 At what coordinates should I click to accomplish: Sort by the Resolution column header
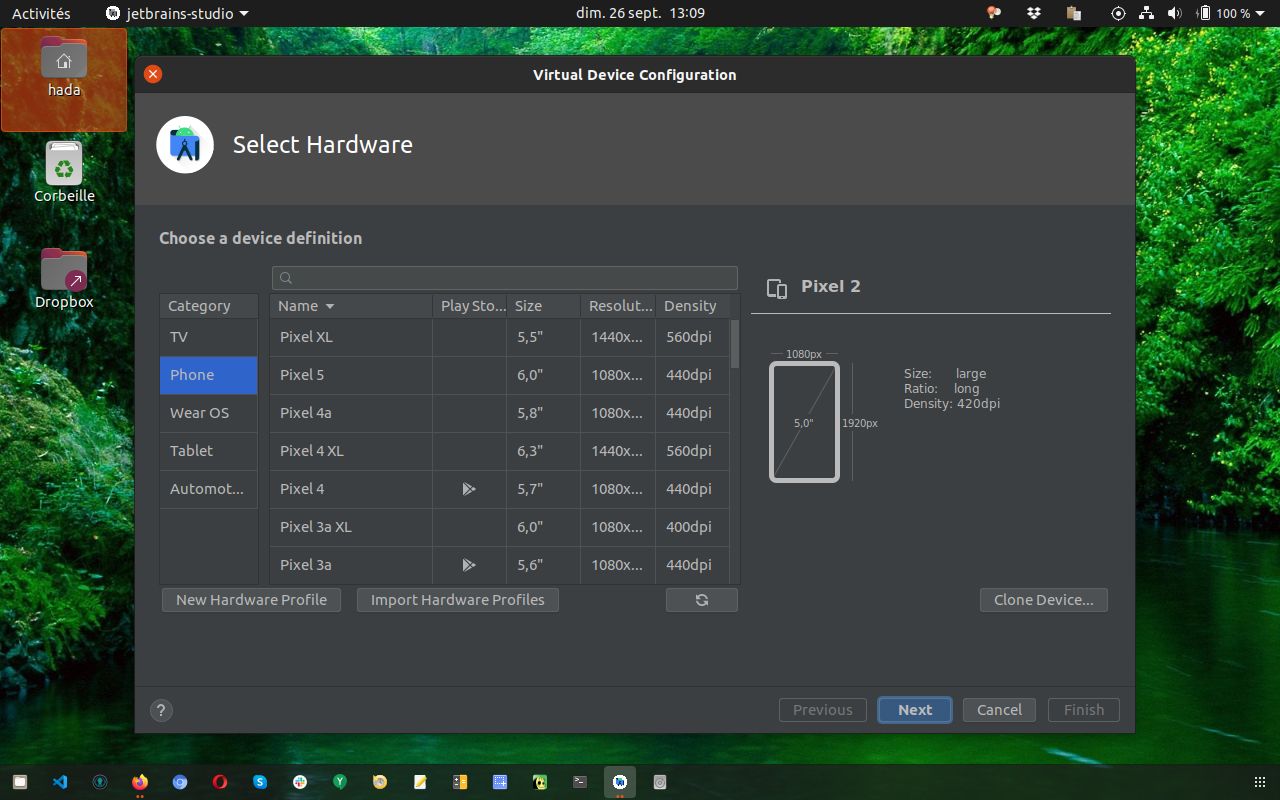[x=618, y=306]
